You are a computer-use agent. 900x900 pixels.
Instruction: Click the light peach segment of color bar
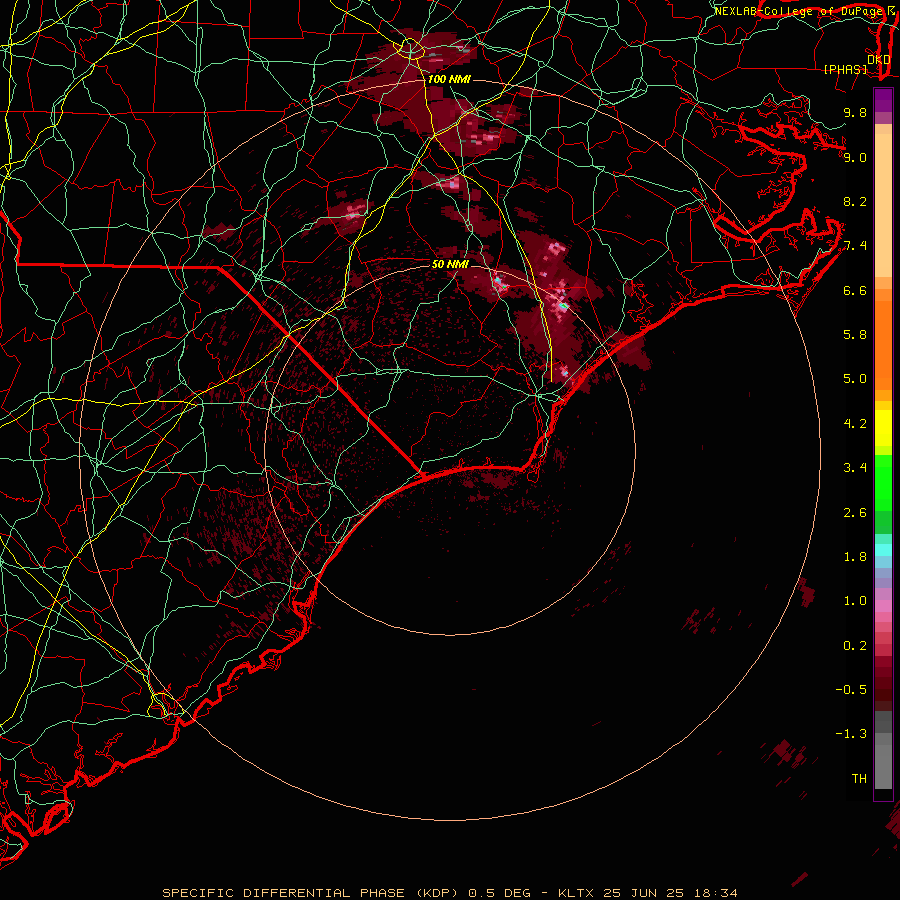point(883,205)
